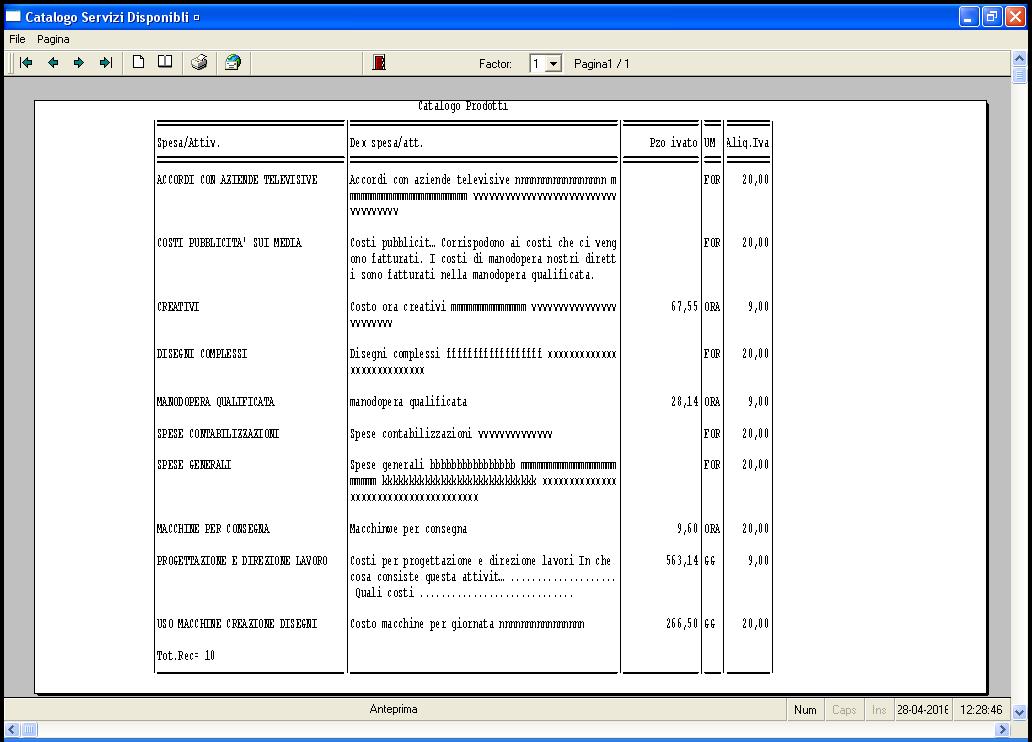Screen dimensions: 1032x742
Task: Click price value 563,14
Action: 682,561
